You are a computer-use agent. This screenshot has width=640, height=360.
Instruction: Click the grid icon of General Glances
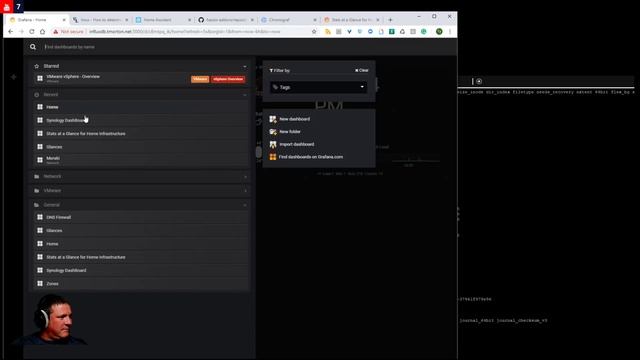tap(40, 231)
